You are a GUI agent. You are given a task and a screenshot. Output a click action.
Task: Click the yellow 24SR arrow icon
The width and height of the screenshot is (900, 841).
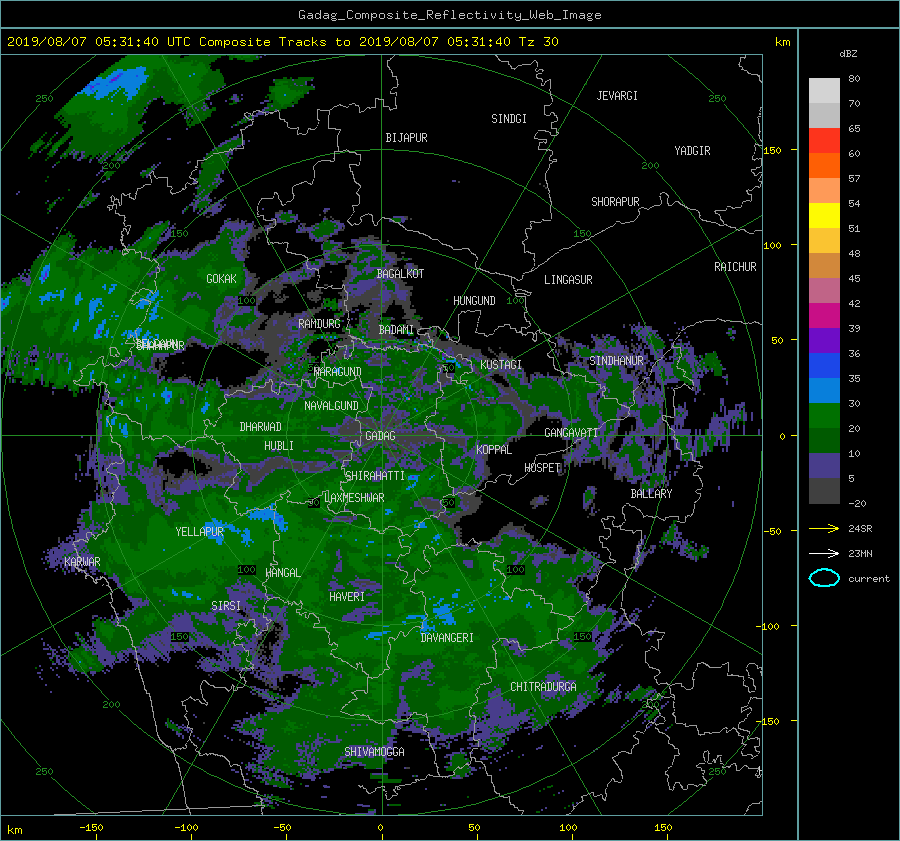click(824, 528)
